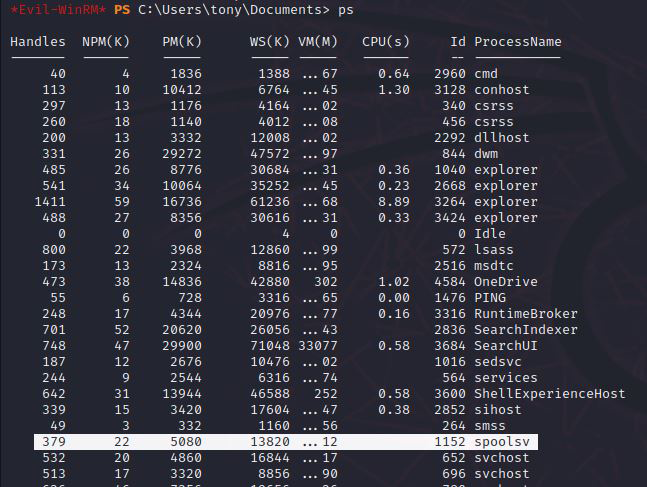Click the CPU(s) column header
This screenshot has width=647, height=487.
[x=386, y=42]
